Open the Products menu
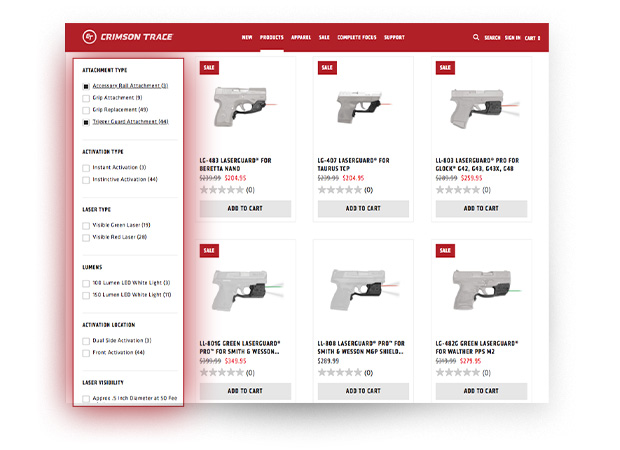620x450 pixels. [272, 37]
